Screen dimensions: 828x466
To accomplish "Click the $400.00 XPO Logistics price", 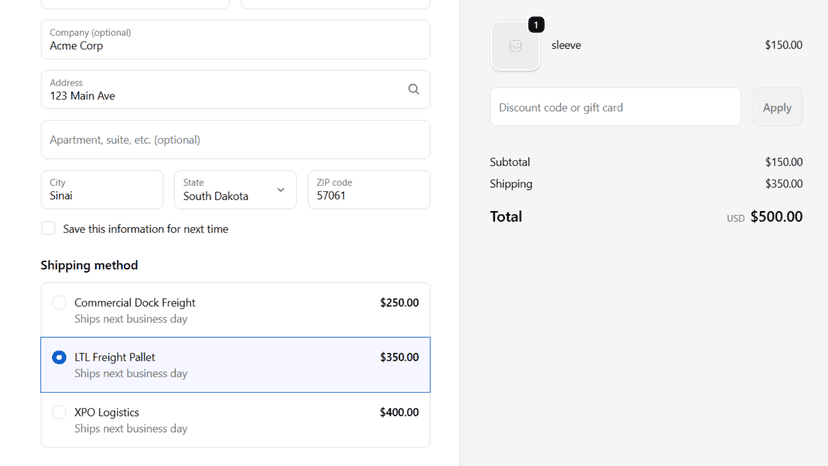I will point(399,412).
